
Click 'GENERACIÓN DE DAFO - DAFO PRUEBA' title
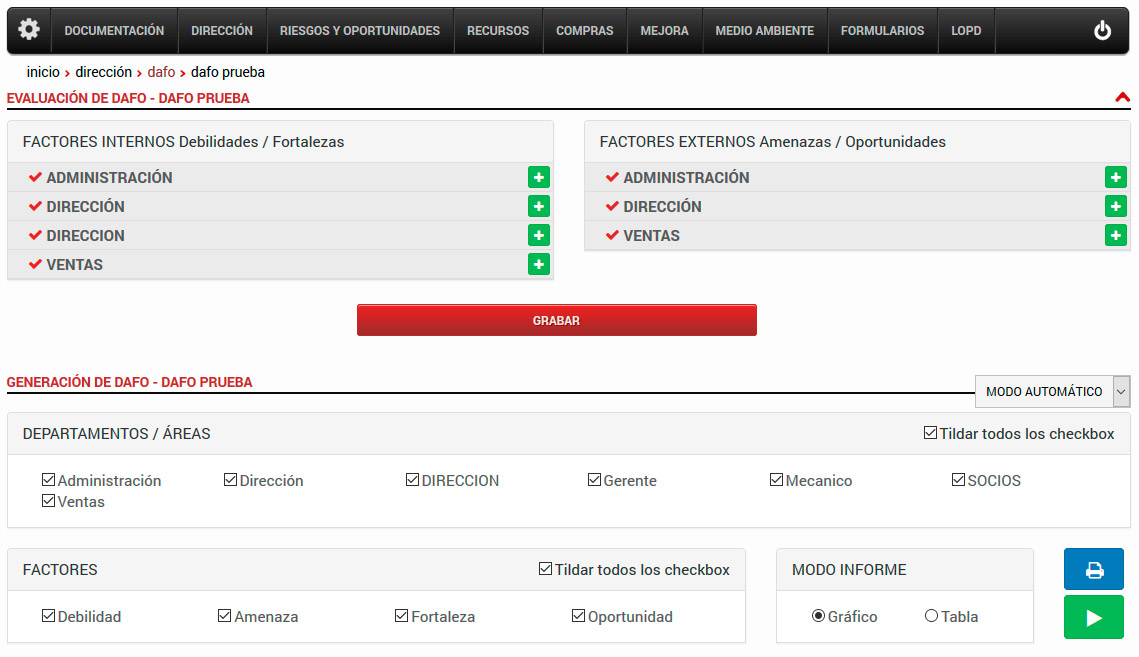click(129, 382)
